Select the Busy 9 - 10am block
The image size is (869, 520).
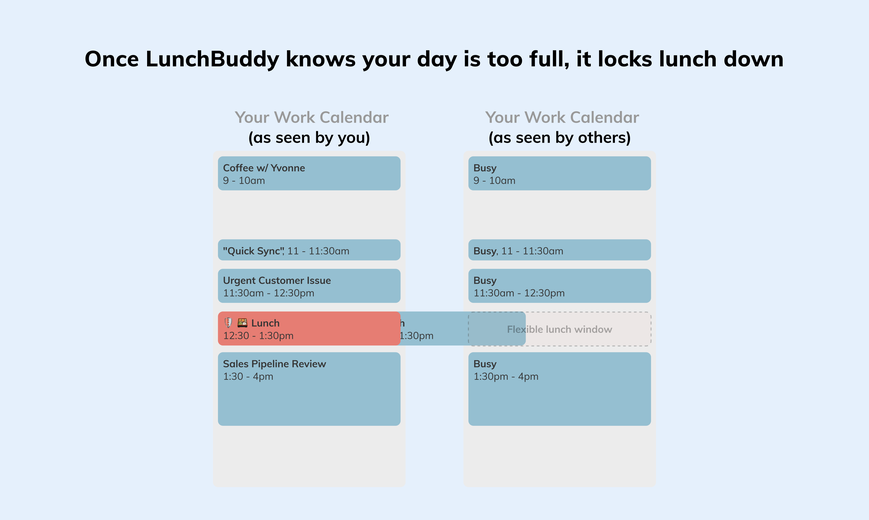560,174
